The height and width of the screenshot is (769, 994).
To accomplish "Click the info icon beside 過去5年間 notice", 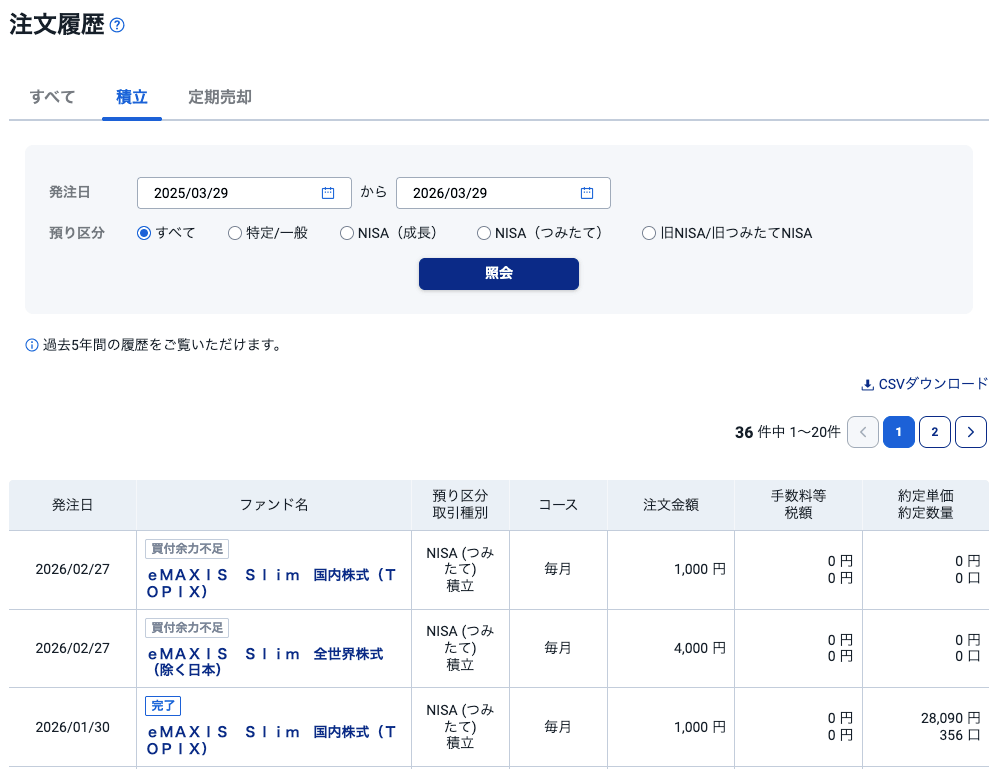I will 32,345.
